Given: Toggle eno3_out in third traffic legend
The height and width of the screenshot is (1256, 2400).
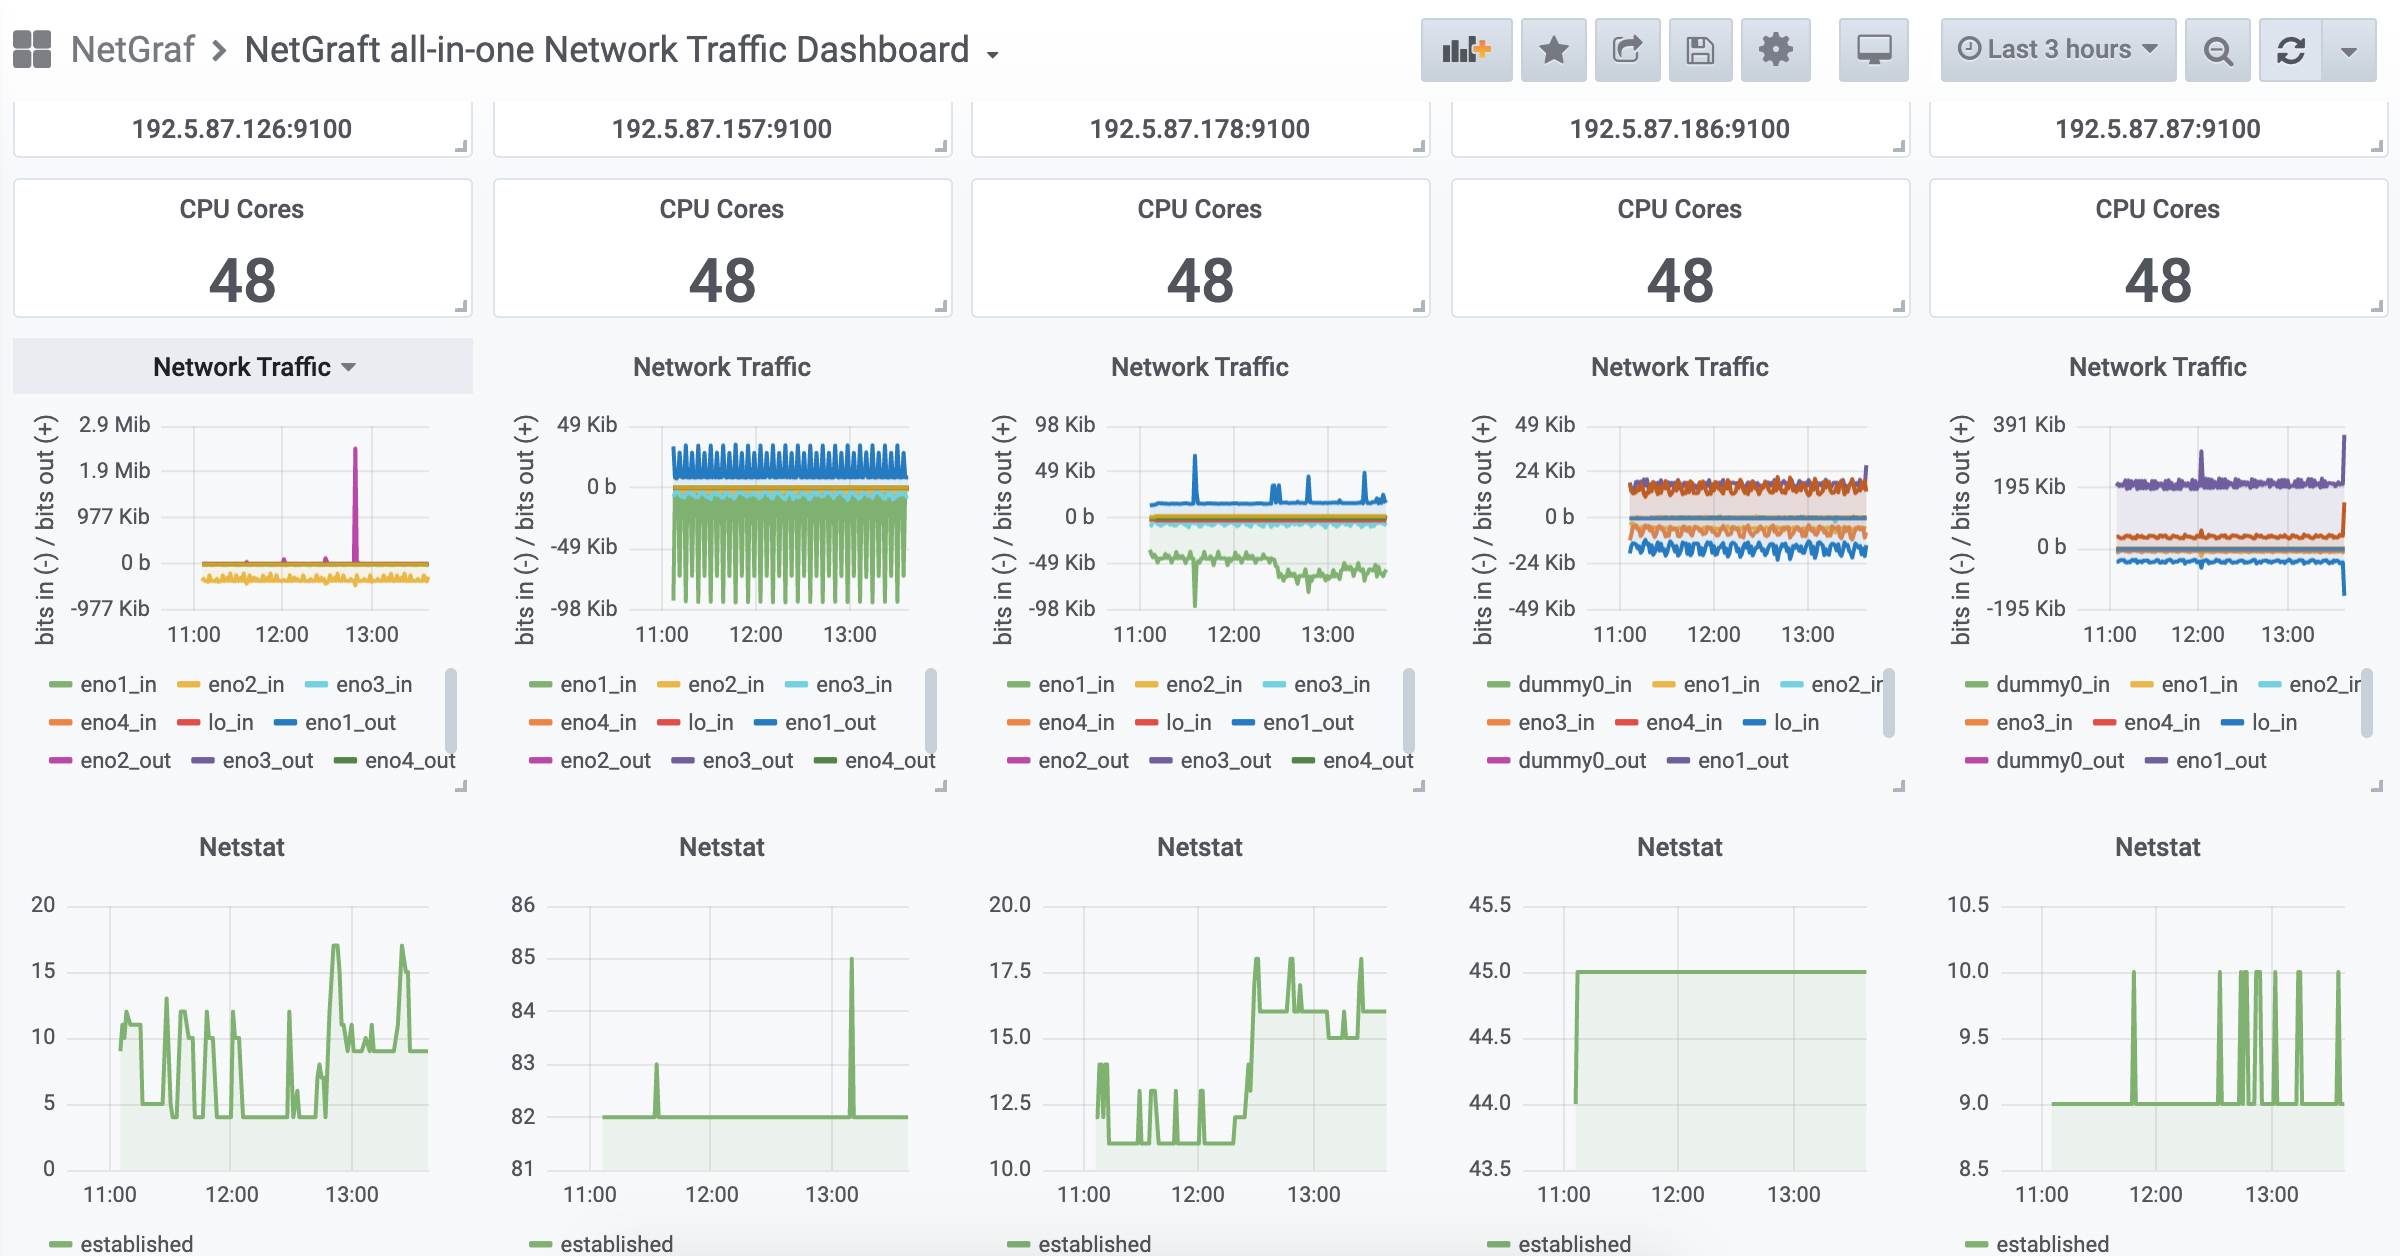Looking at the screenshot, I should pyautogui.click(x=1225, y=760).
